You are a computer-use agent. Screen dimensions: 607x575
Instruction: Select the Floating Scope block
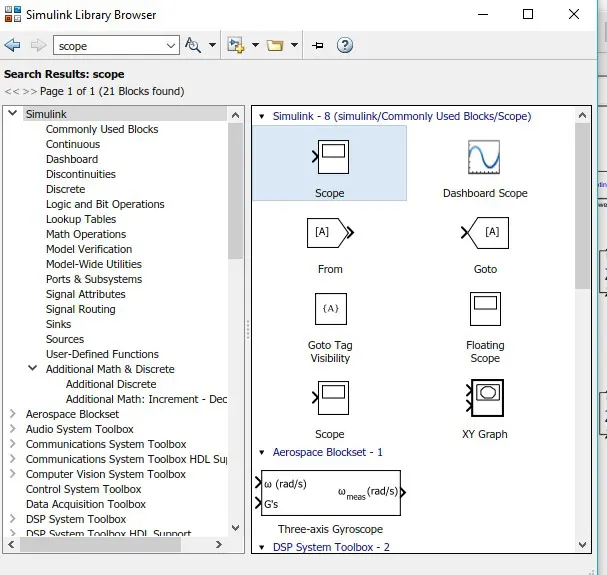[x=485, y=310]
